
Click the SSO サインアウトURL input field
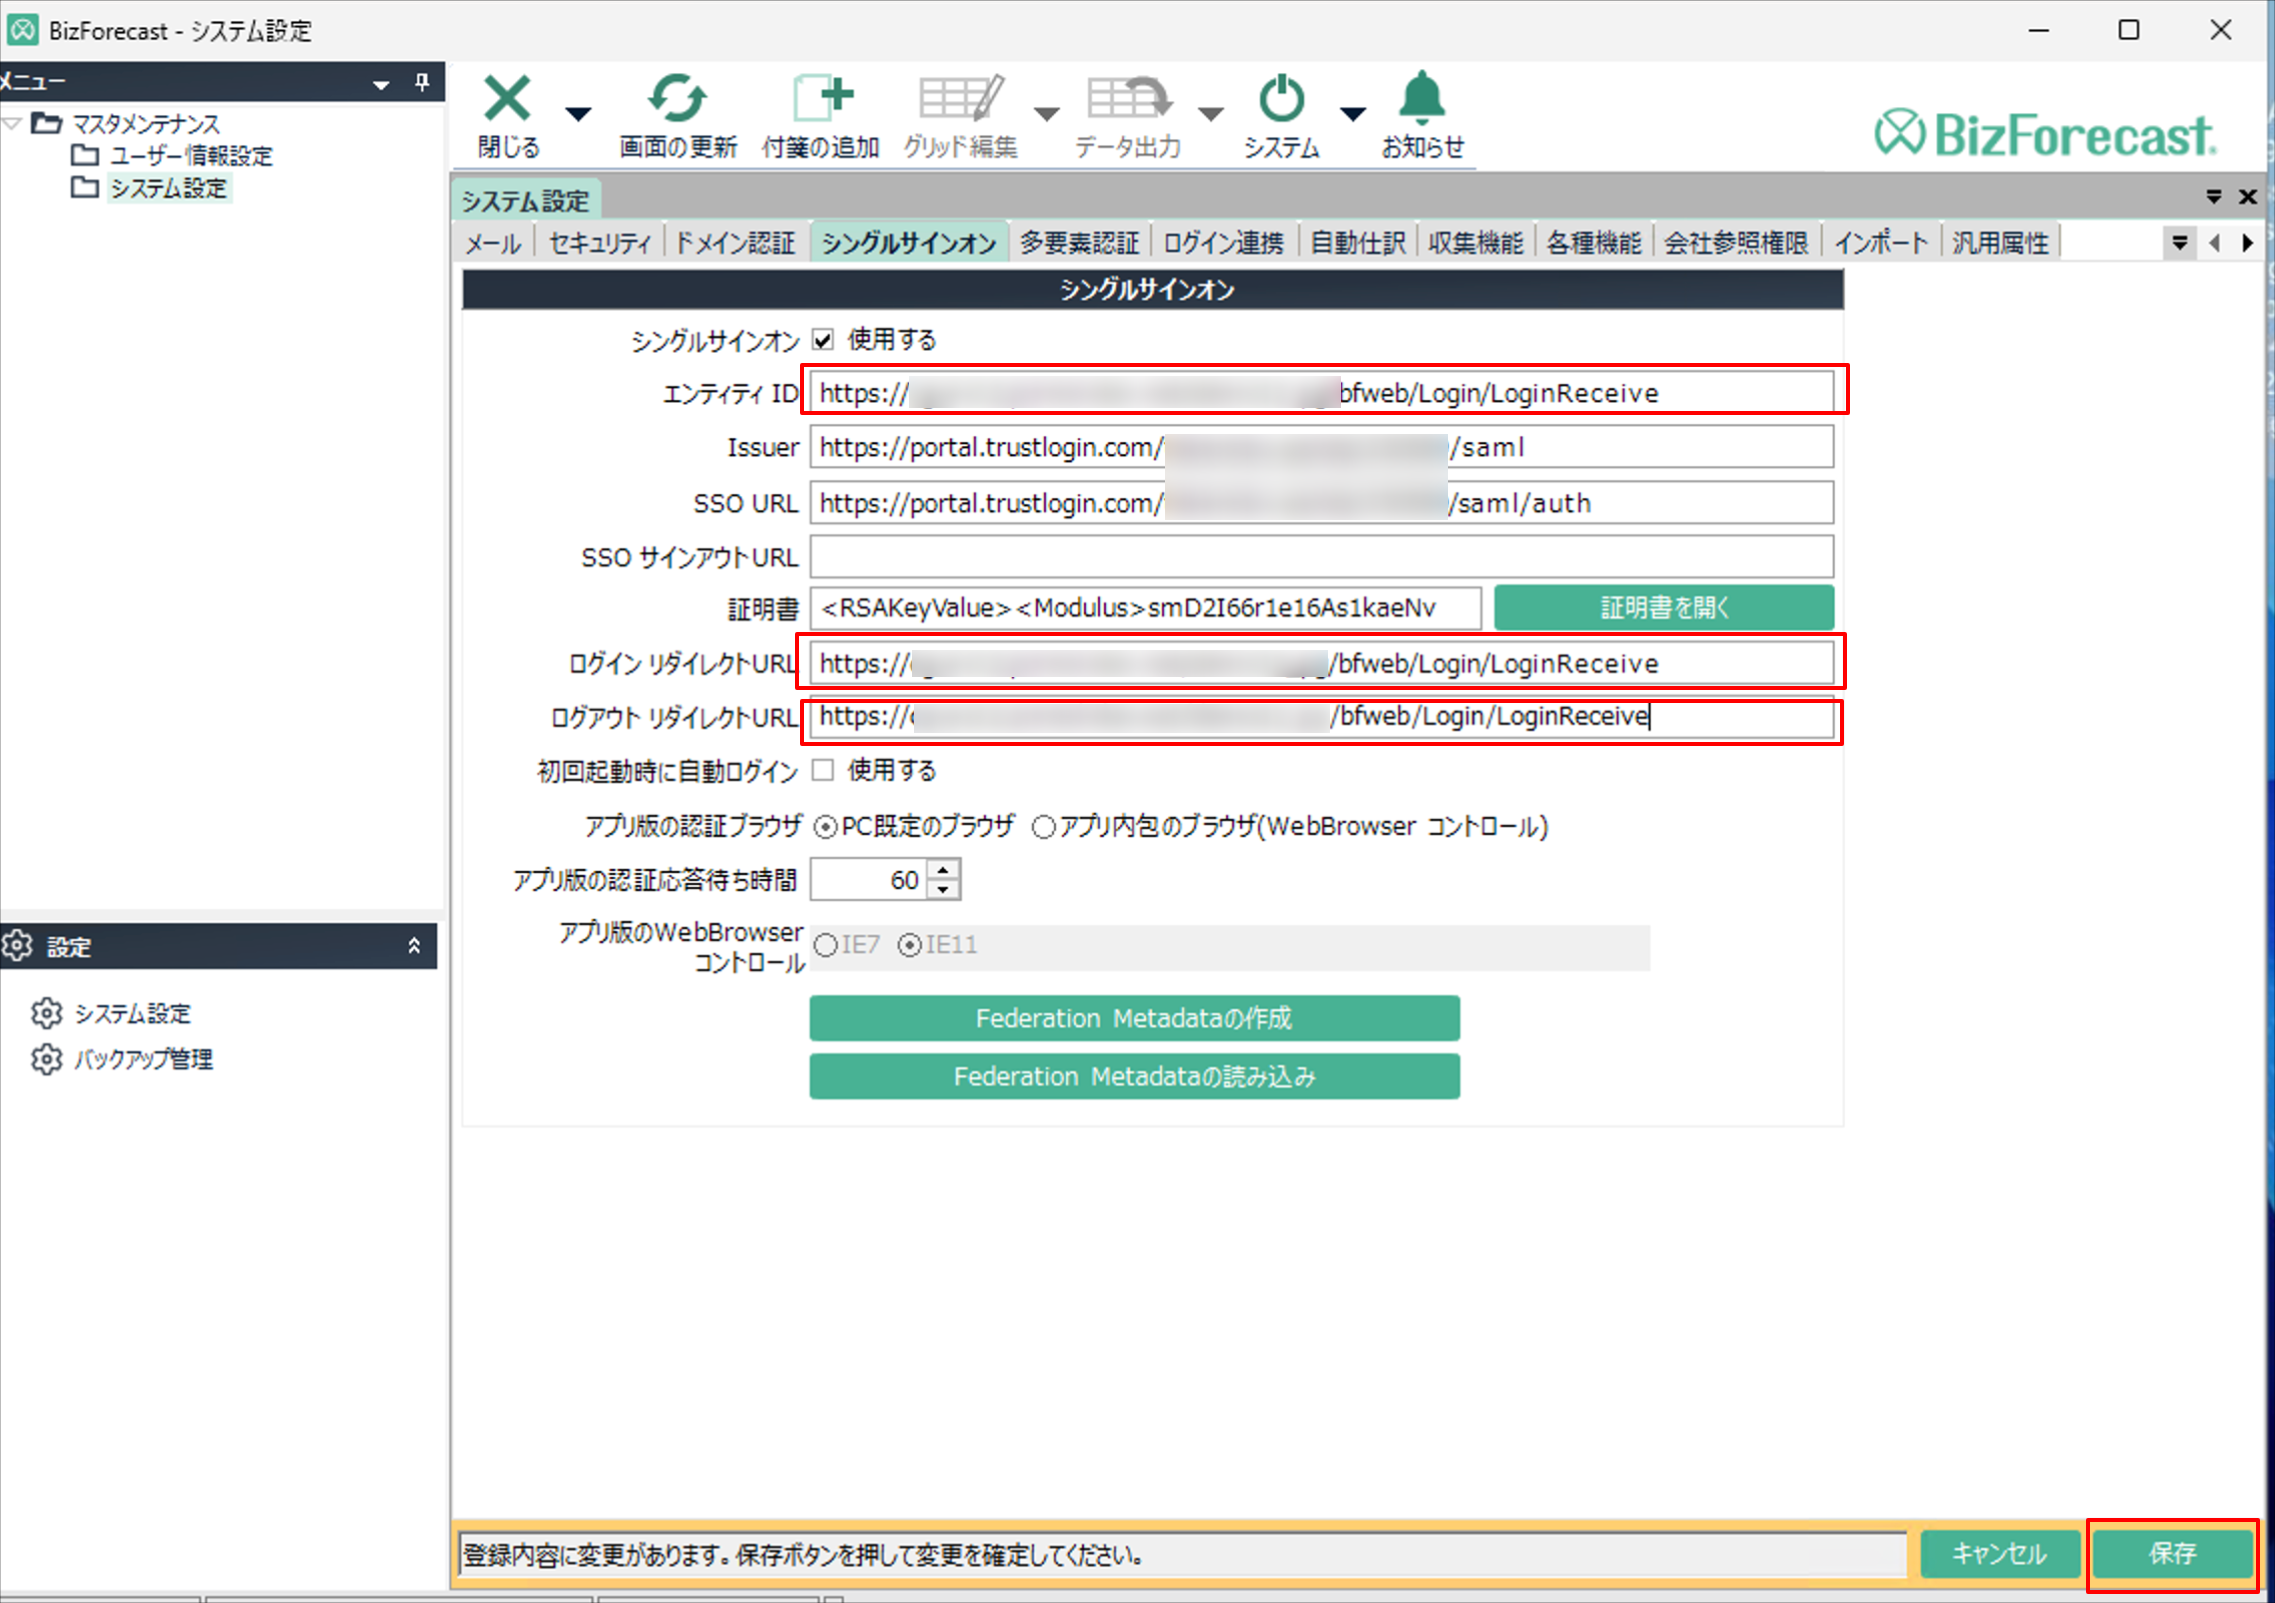pyautogui.click(x=1321, y=557)
